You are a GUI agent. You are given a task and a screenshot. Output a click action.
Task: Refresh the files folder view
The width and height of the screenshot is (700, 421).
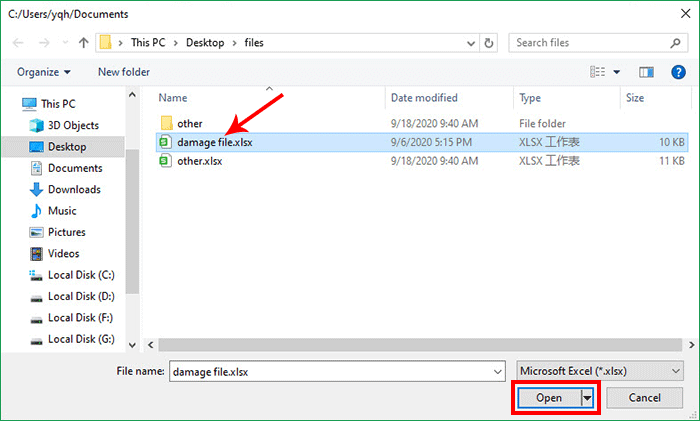pyautogui.click(x=489, y=43)
